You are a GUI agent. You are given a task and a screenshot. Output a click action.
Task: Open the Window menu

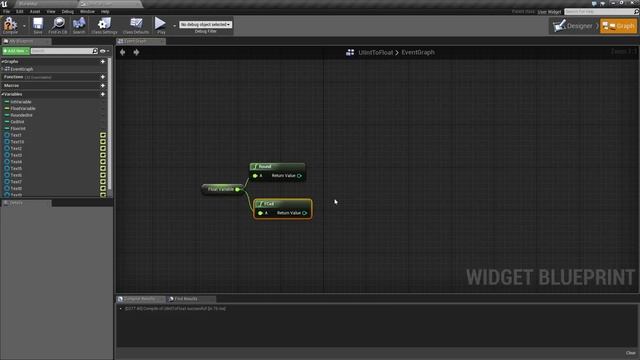[87, 11]
